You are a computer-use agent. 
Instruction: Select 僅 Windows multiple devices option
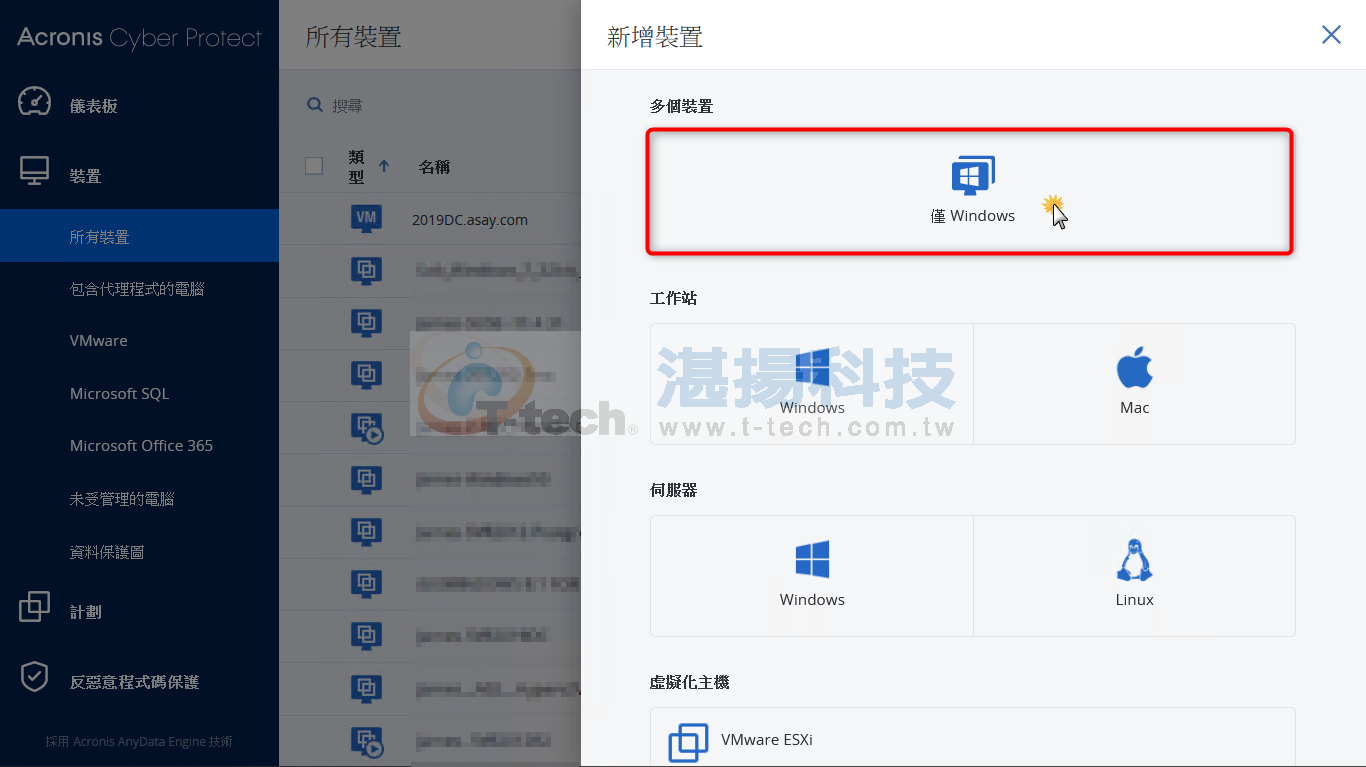970,190
